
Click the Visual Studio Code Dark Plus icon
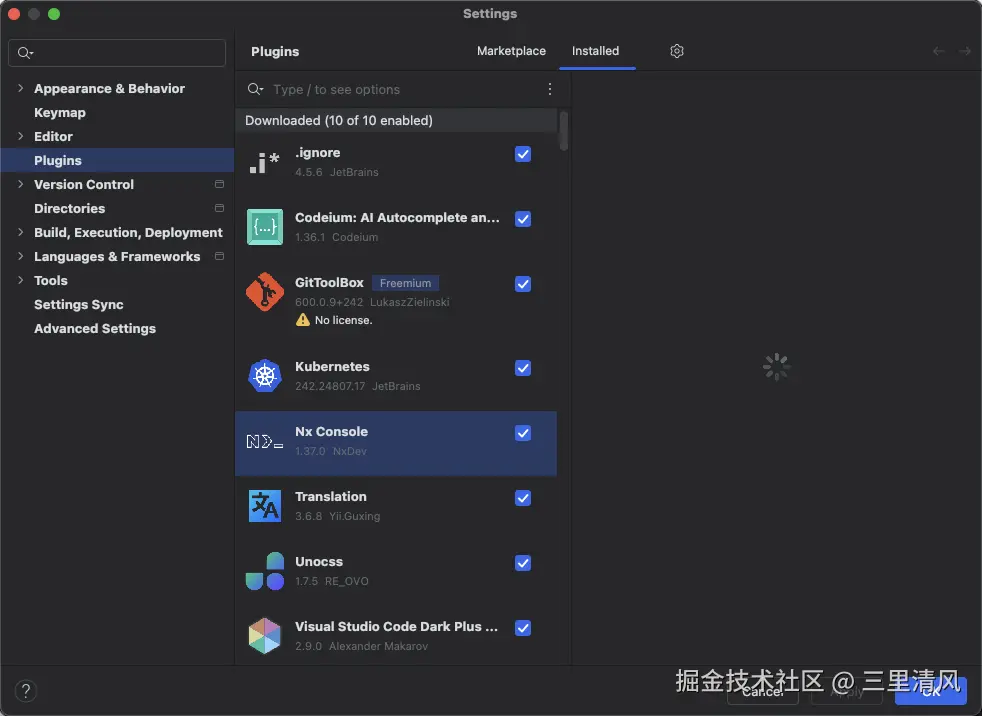[264, 636]
